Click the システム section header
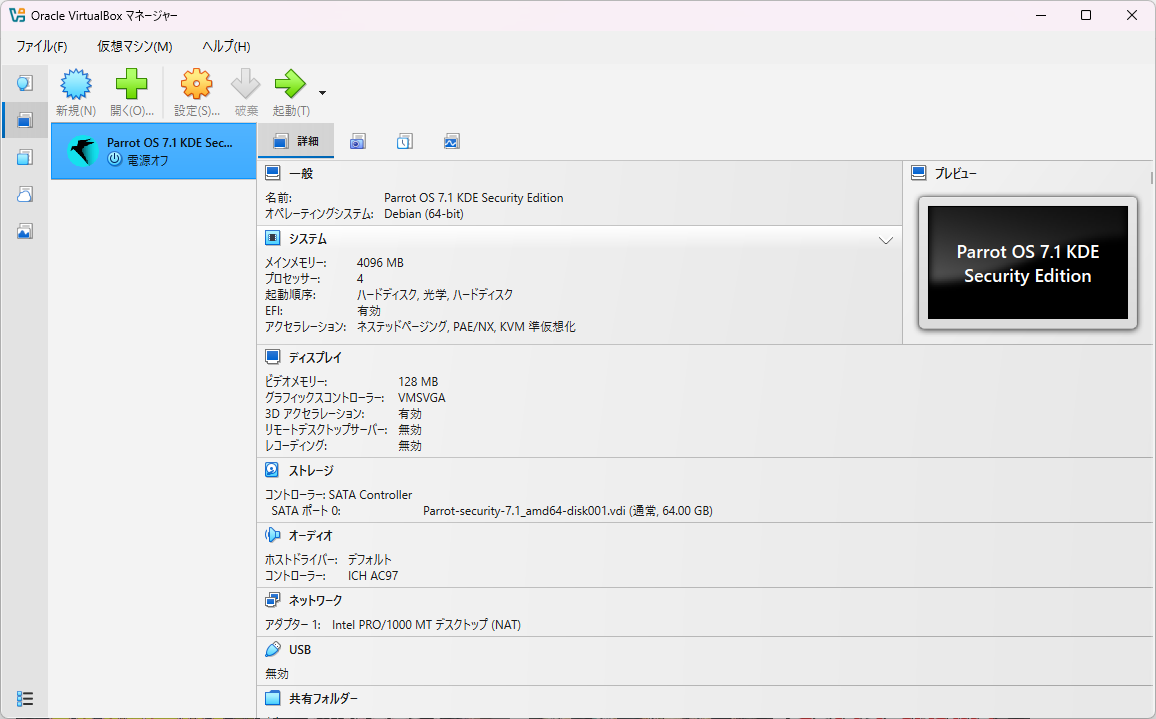The width and height of the screenshot is (1156, 719). click(x=307, y=239)
